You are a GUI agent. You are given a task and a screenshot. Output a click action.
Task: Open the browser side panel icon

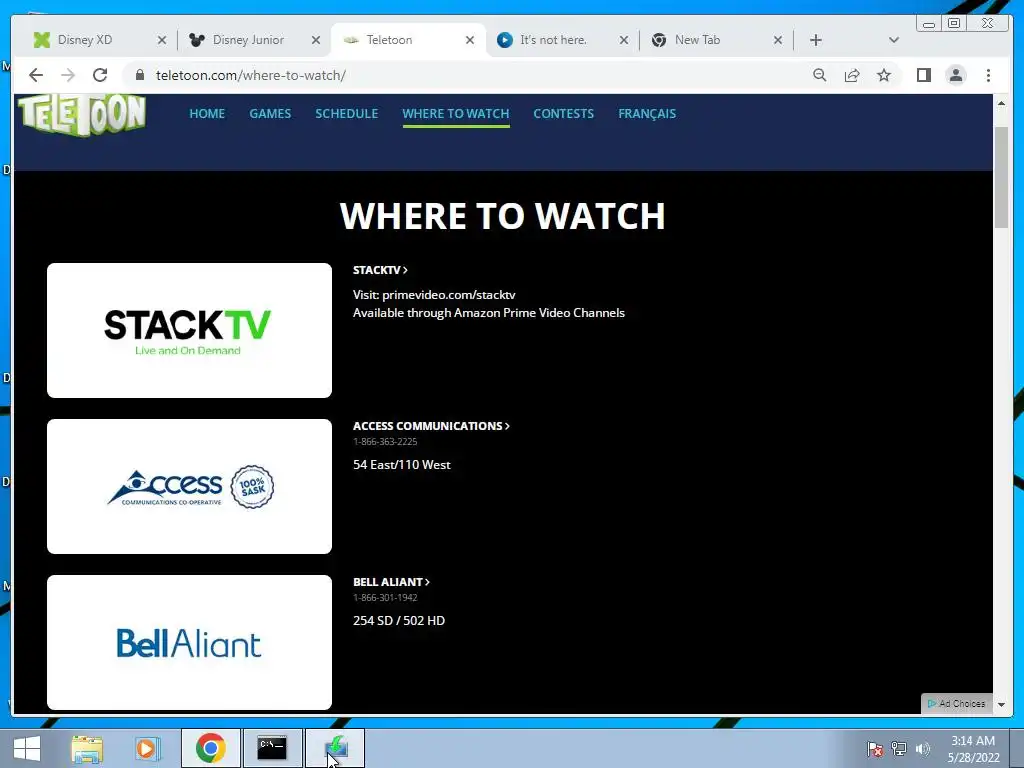coord(923,75)
